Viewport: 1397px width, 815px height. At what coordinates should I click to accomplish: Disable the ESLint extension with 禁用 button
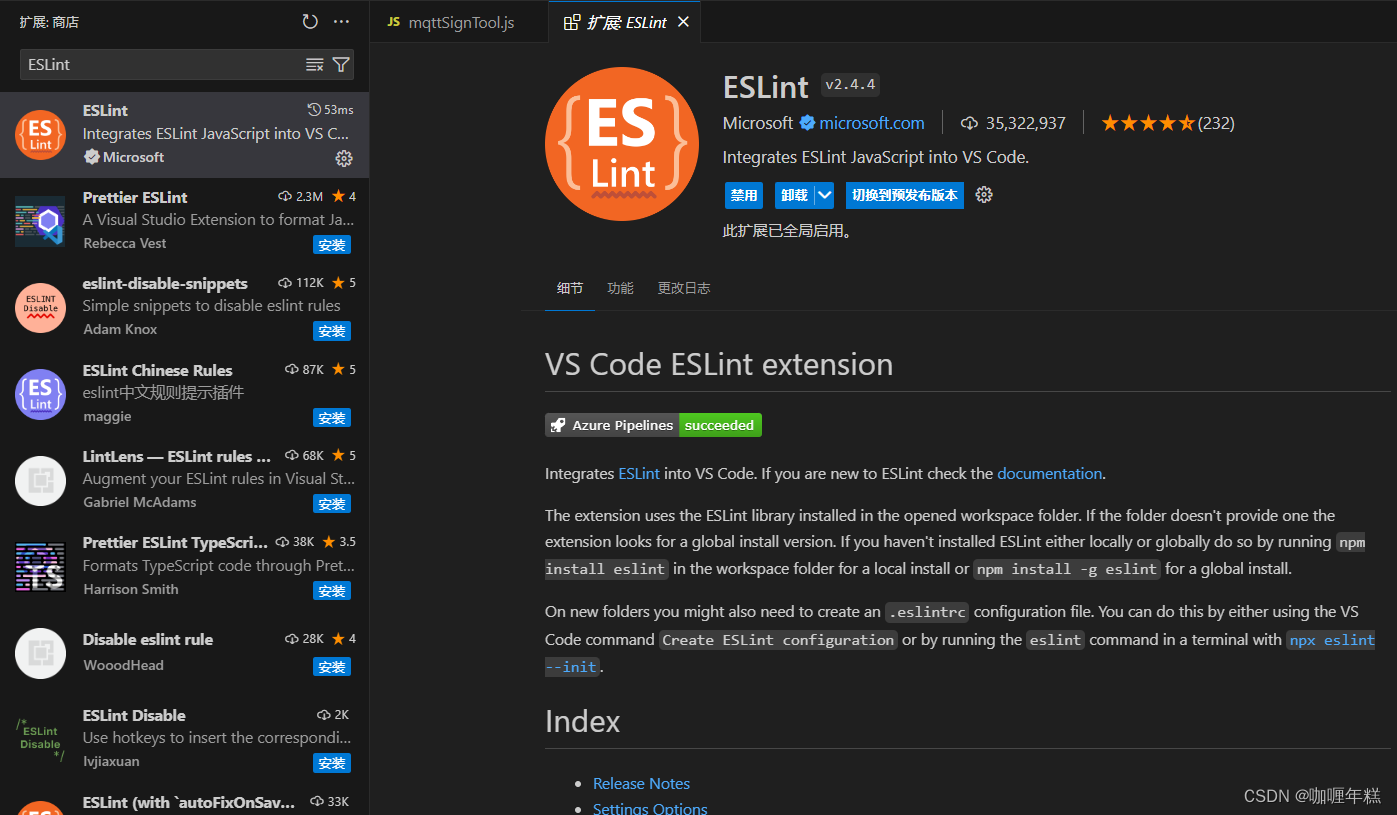pos(744,195)
